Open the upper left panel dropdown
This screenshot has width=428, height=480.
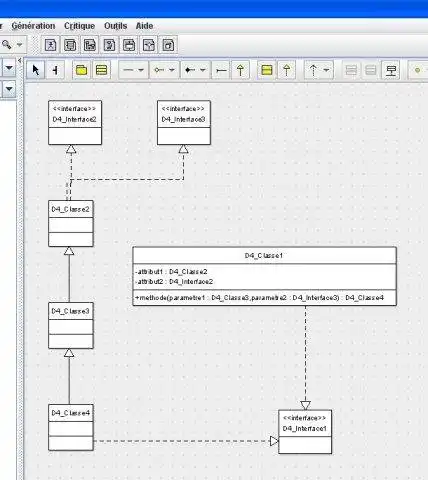pyautogui.click(x=9, y=68)
